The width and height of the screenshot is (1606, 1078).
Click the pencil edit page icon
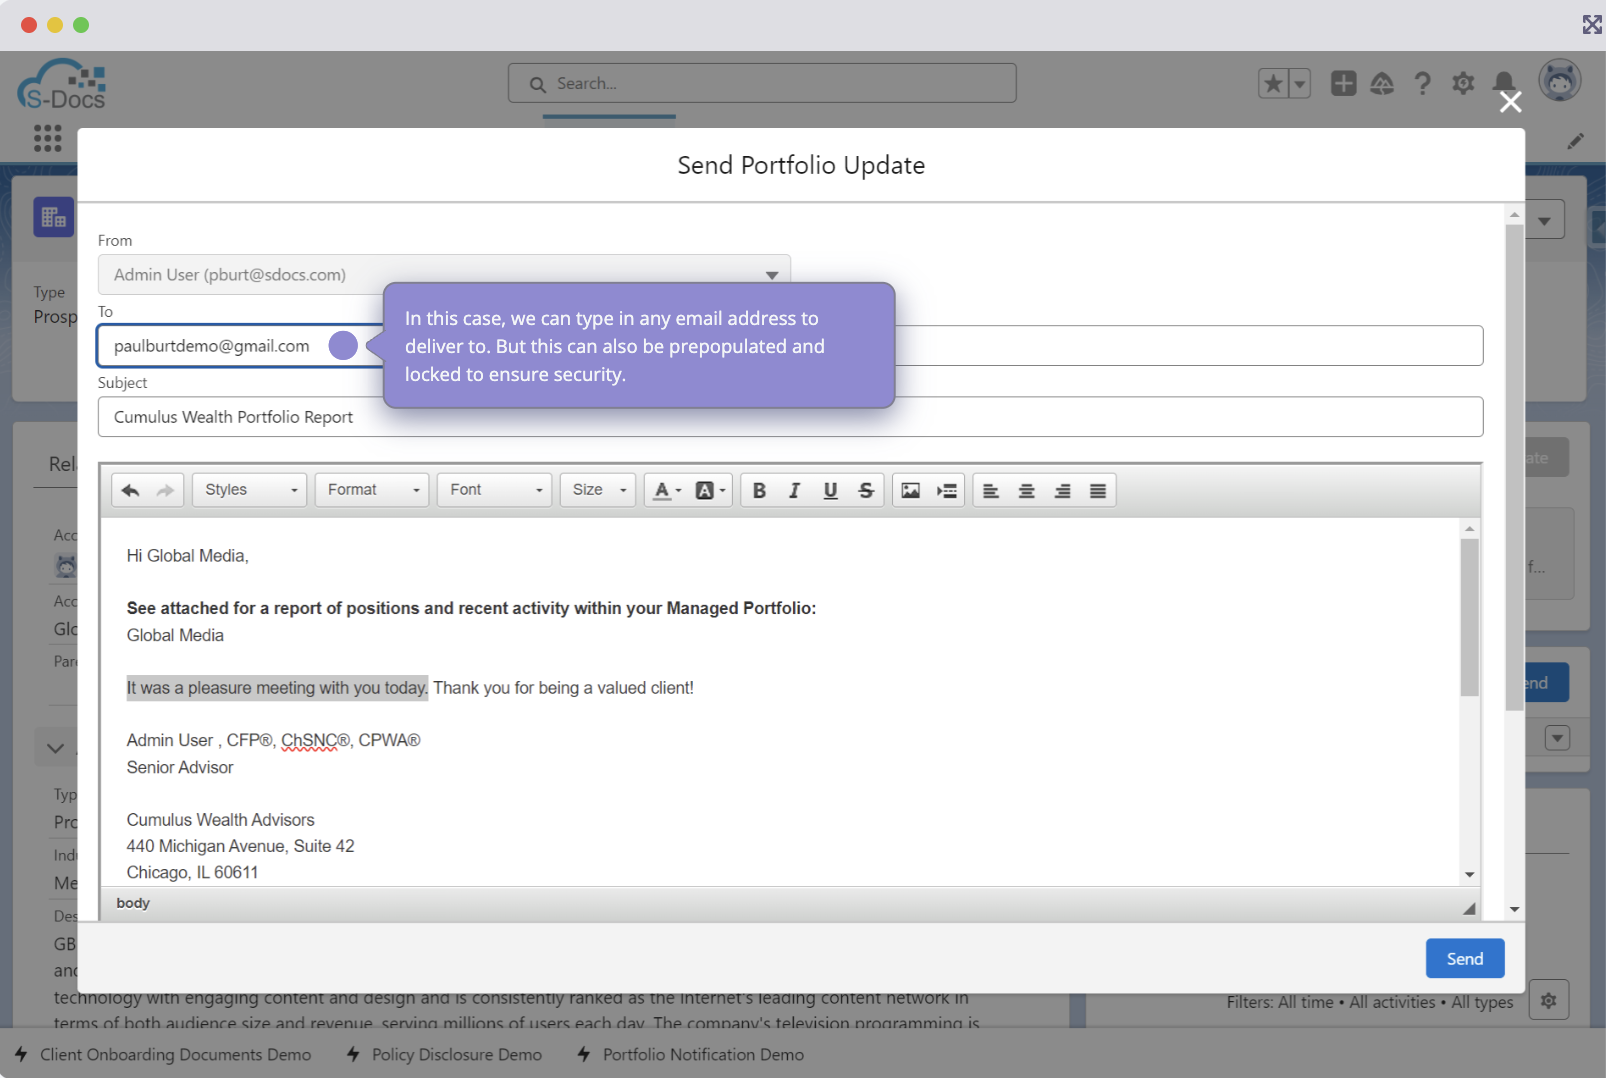point(1576,141)
